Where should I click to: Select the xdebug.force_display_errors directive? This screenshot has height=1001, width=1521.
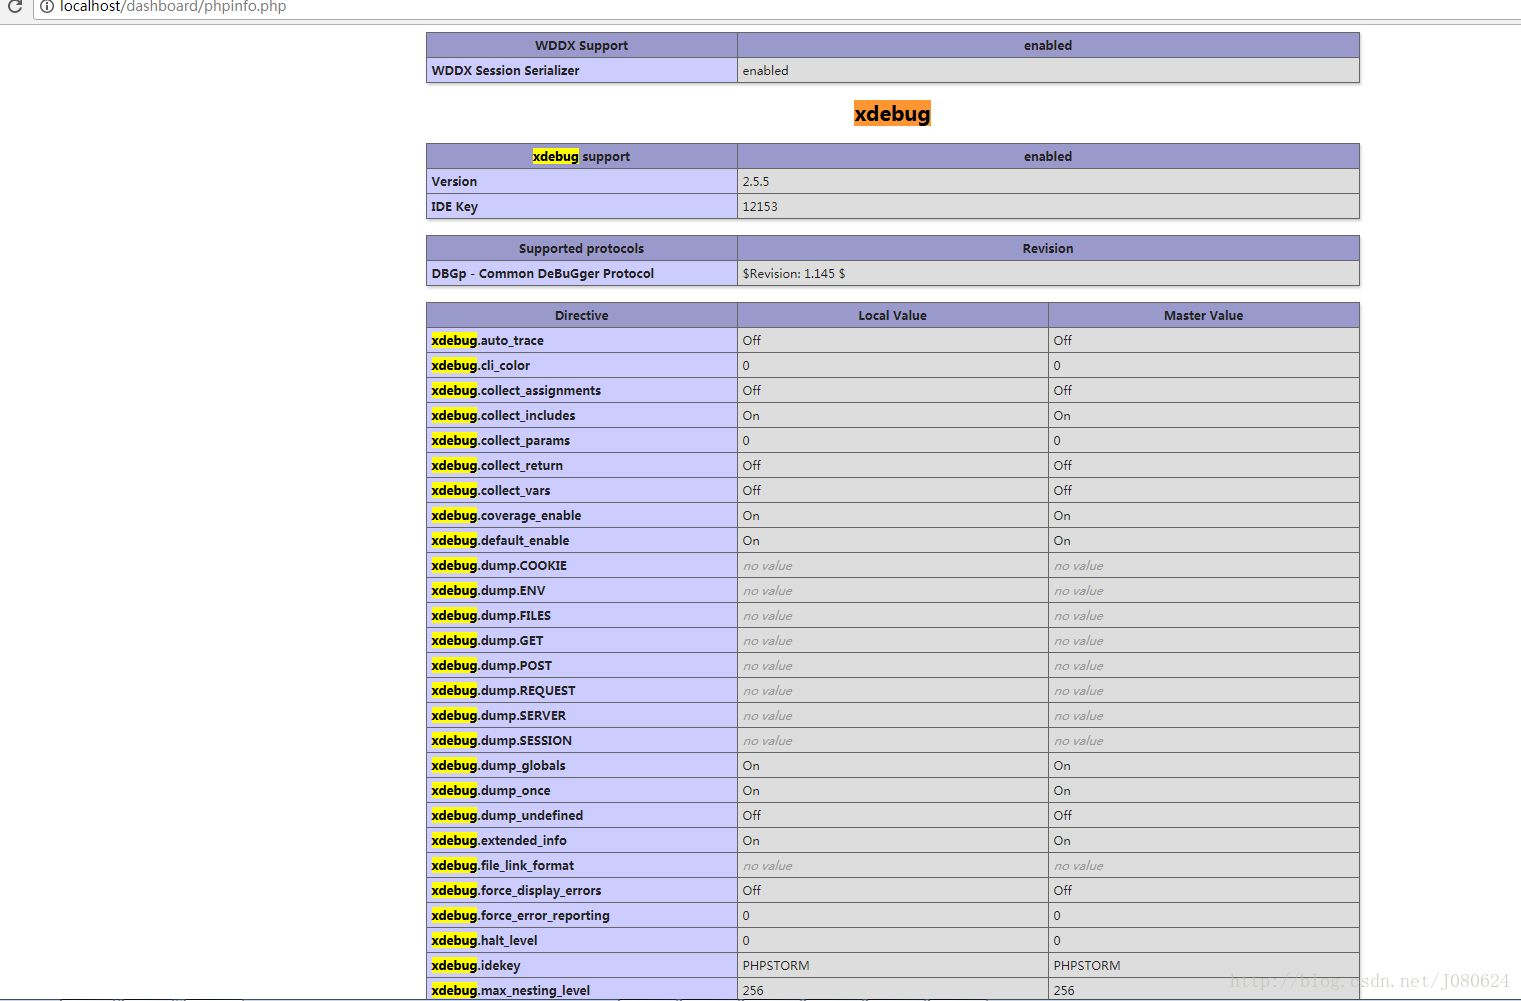[x=582, y=890]
